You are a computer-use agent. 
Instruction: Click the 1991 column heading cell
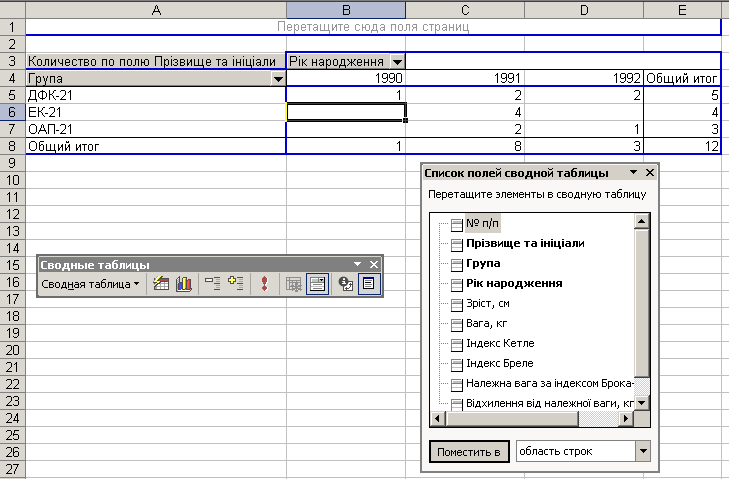click(x=465, y=78)
